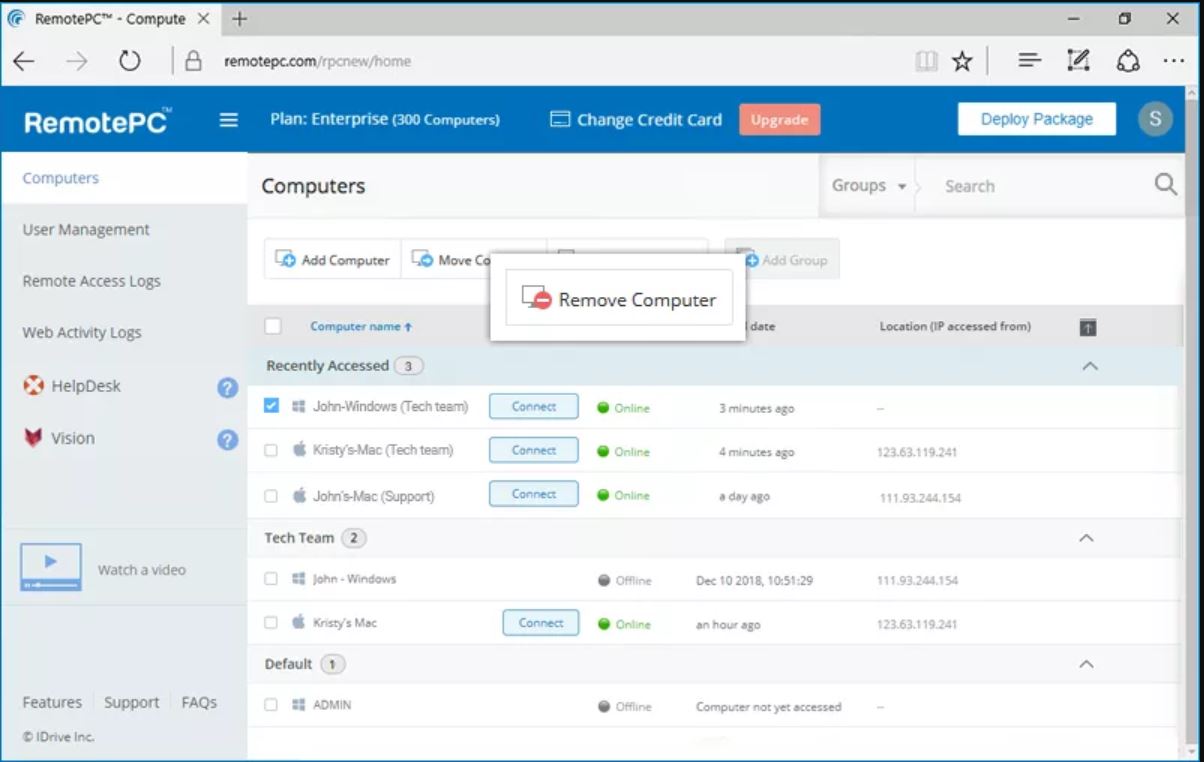Connect to Kristy's Mac in Tech Team

pos(541,622)
